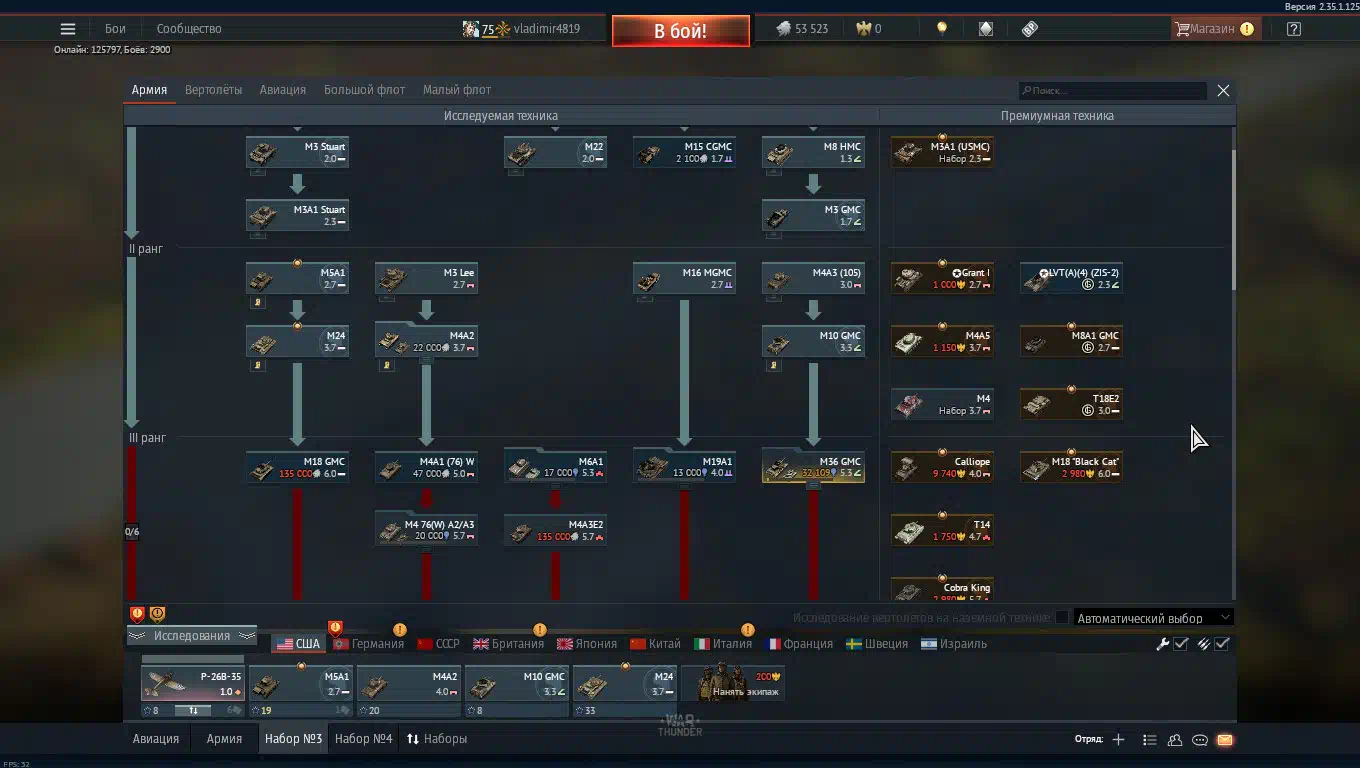This screenshot has width=1360, height=768.
Task: Select premium M8A1 GMC card
Action: tap(1071, 342)
